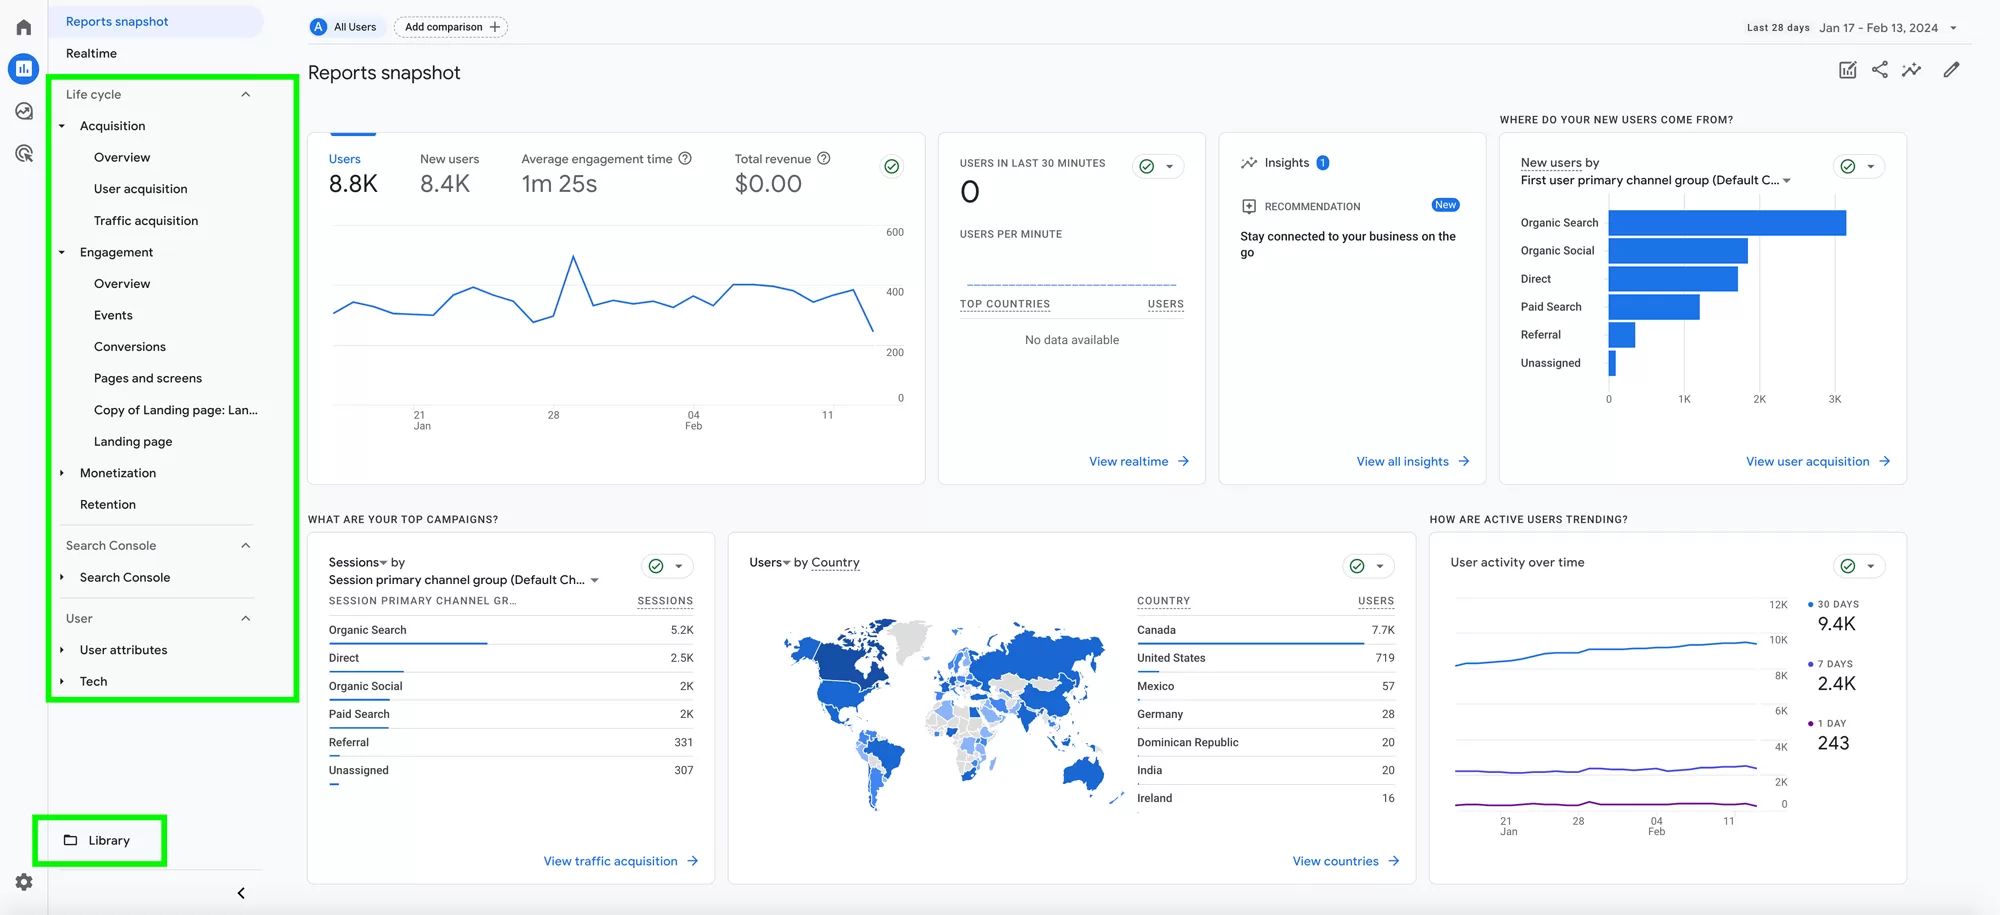Click status check on Sessions card
Image resolution: width=2000 pixels, height=915 pixels.
(656, 566)
